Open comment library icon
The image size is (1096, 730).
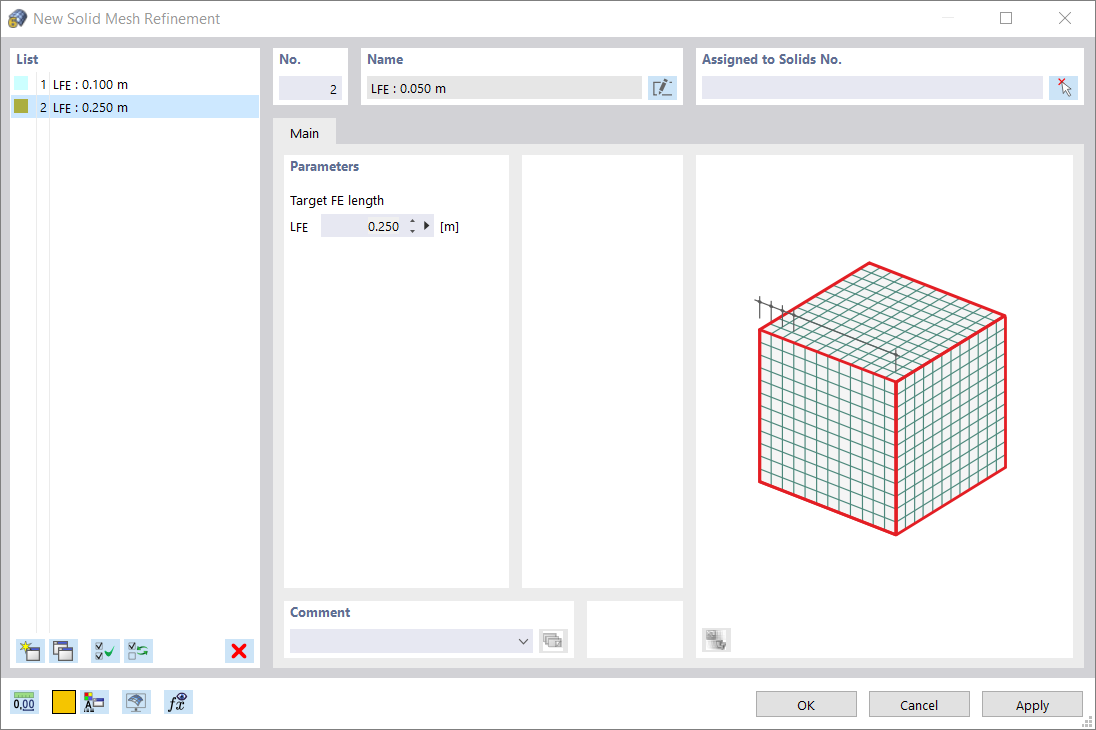click(x=553, y=640)
